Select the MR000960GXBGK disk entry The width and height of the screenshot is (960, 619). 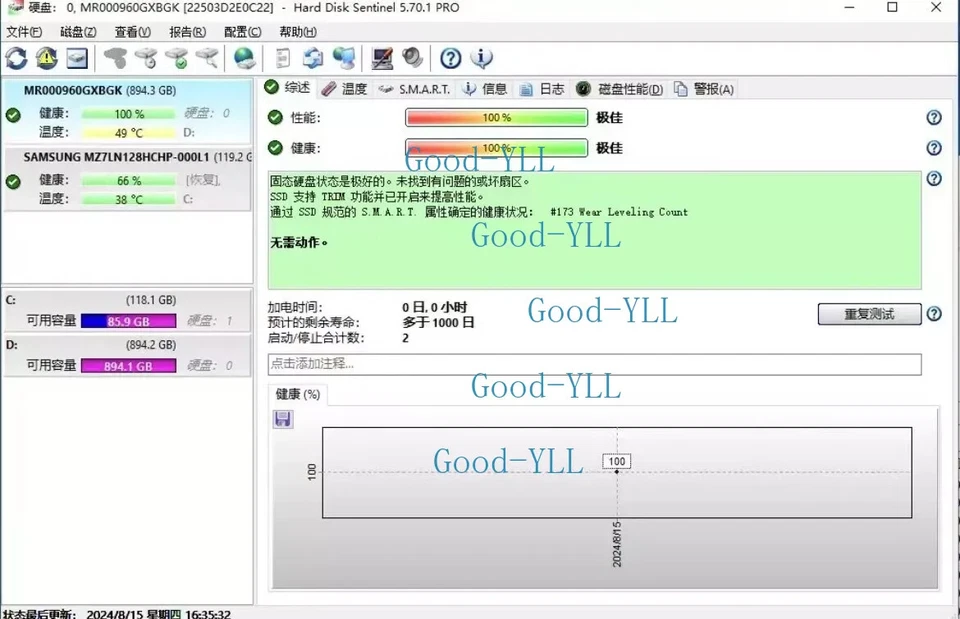click(x=127, y=111)
